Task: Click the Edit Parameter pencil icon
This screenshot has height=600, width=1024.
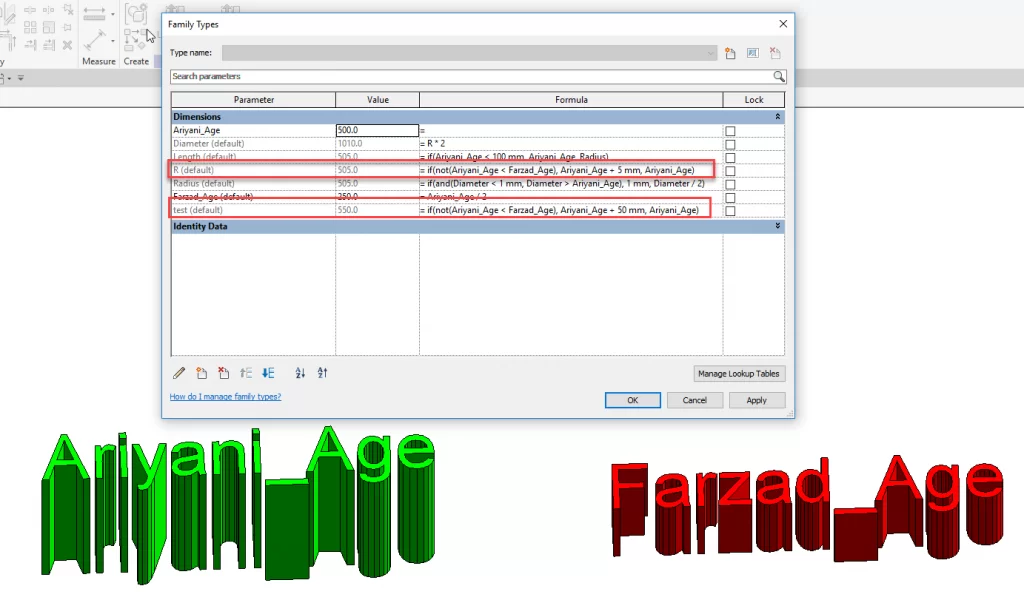Action: [179, 373]
